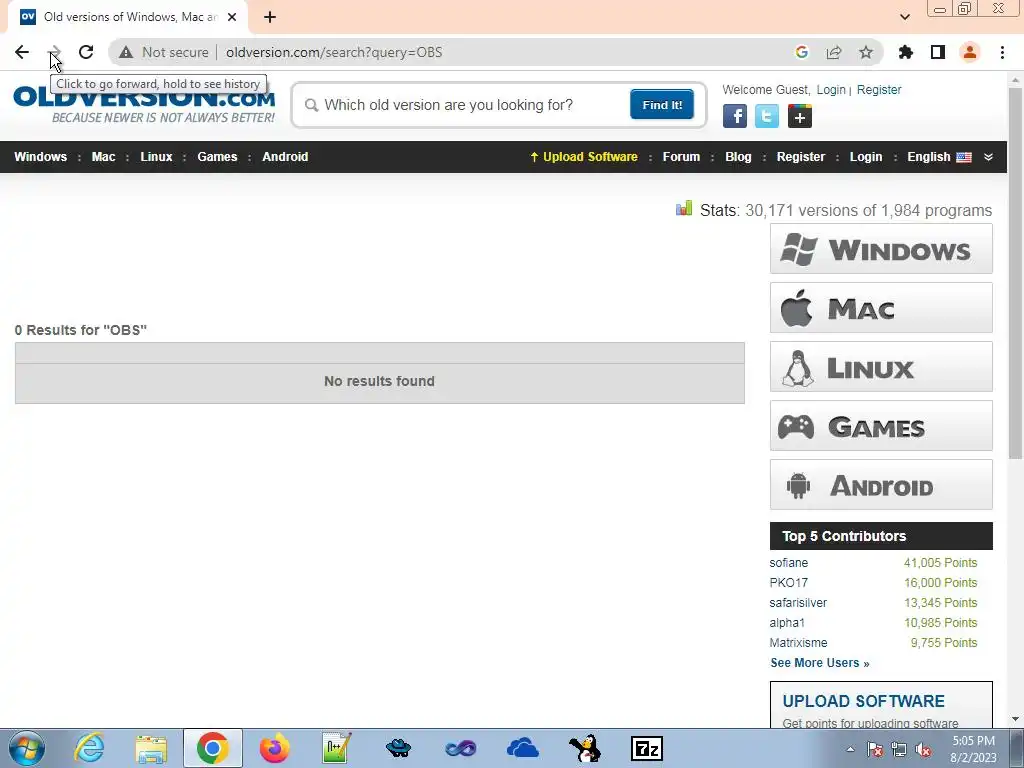Open the English language selector
Screen dimensions: 1024x768
pos(939,157)
